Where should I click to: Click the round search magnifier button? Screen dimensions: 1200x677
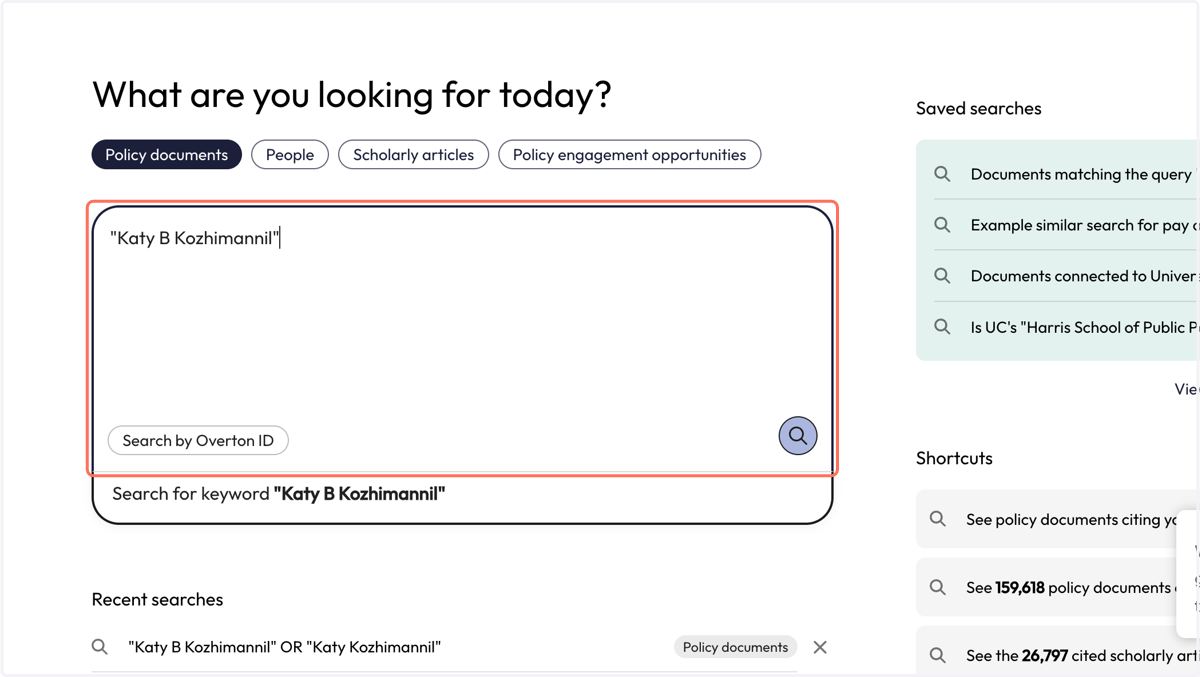pyautogui.click(x=798, y=436)
